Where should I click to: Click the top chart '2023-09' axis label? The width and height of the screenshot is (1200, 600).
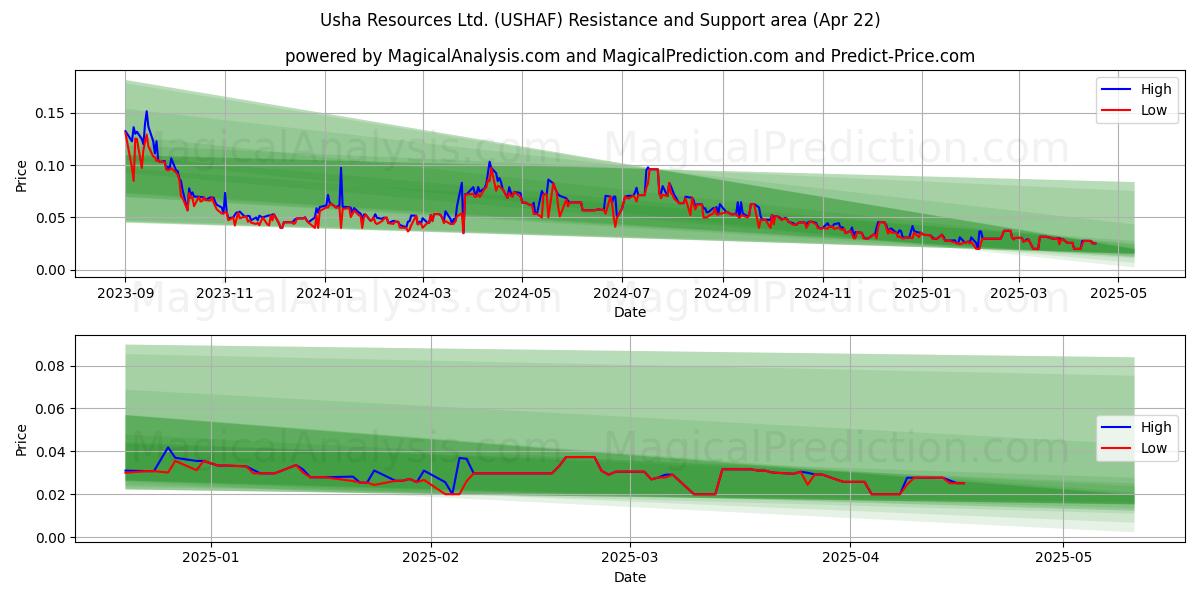pos(125,294)
